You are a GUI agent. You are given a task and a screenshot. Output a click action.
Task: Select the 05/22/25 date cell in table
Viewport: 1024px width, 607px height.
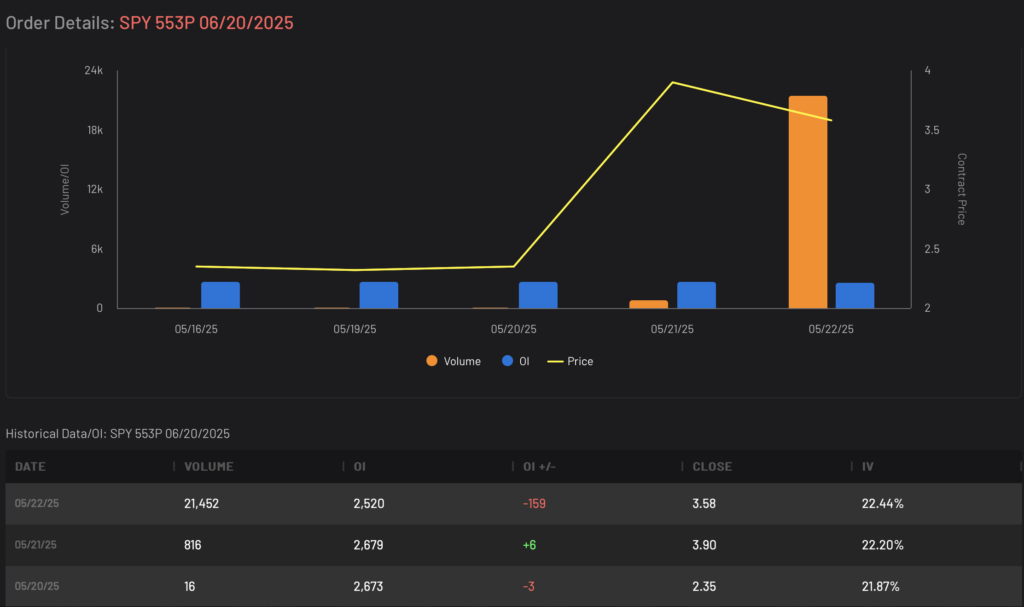[37, 503]
